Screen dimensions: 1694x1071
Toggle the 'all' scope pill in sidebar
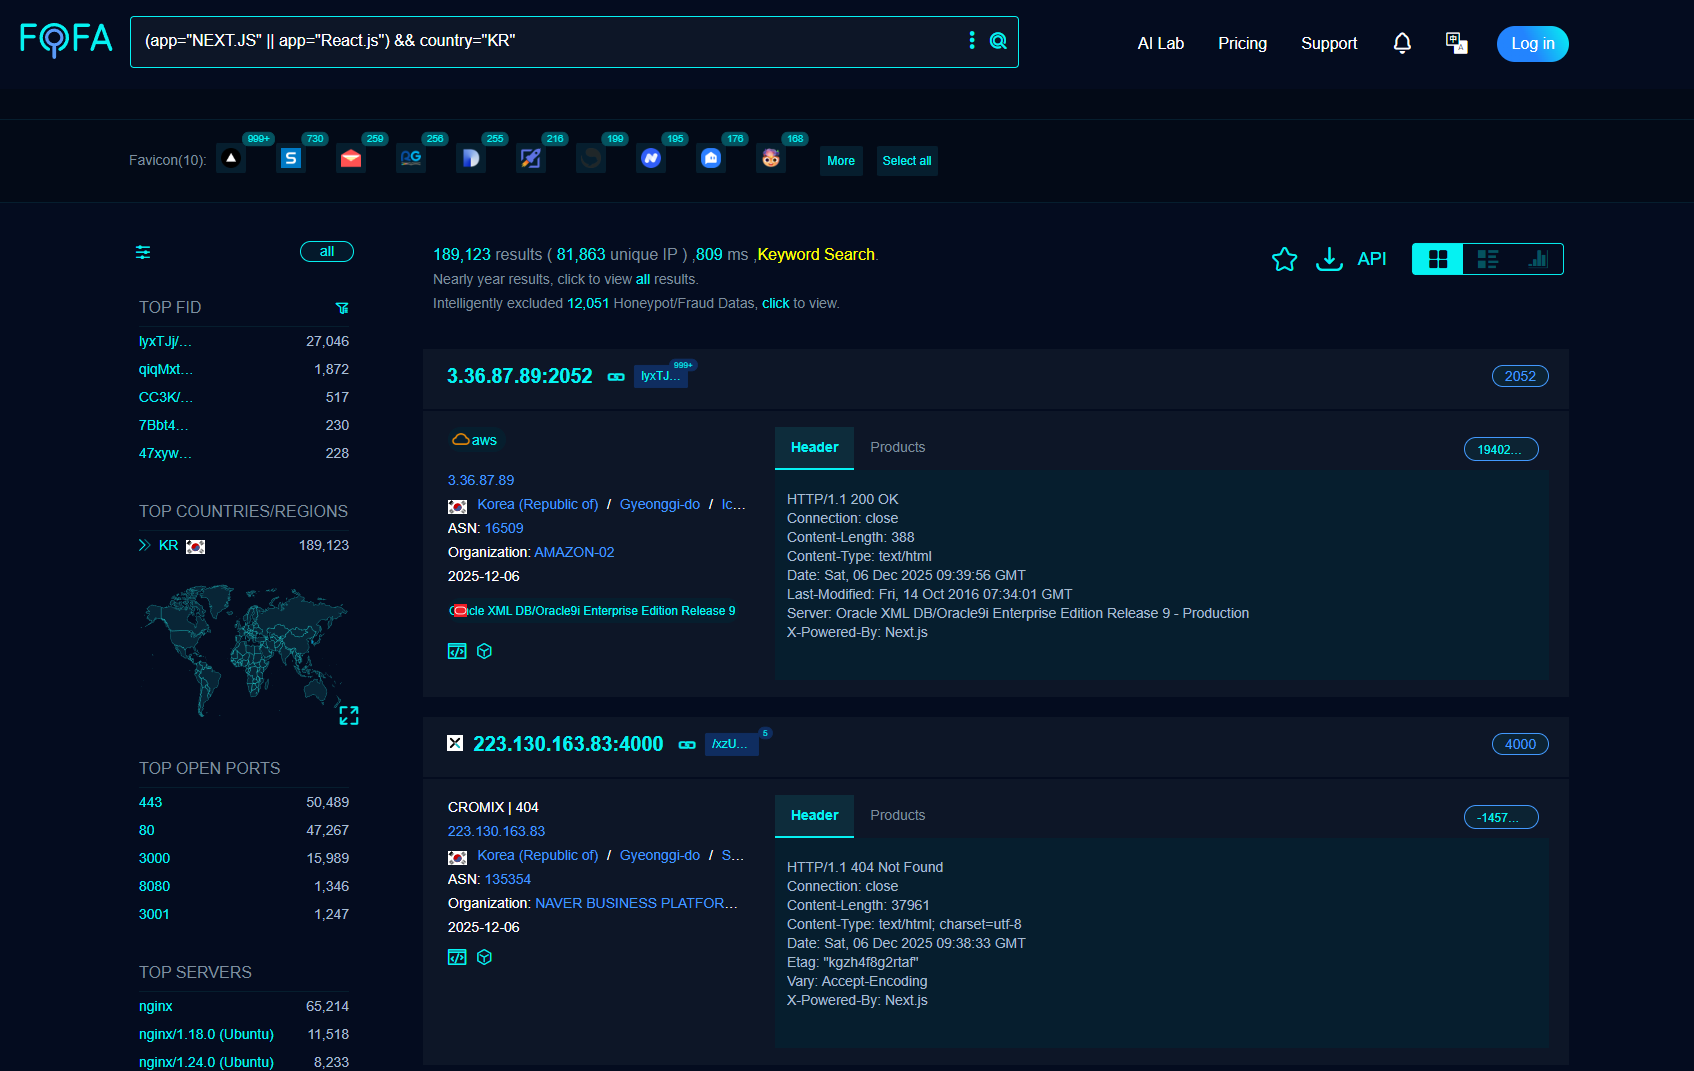point(326,251)
